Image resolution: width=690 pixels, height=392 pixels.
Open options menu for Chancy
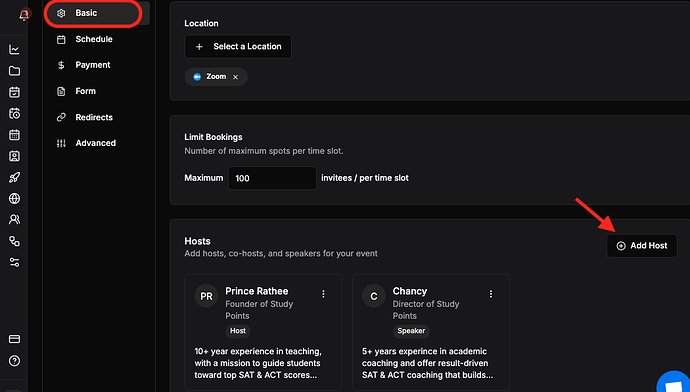[491, 294]
